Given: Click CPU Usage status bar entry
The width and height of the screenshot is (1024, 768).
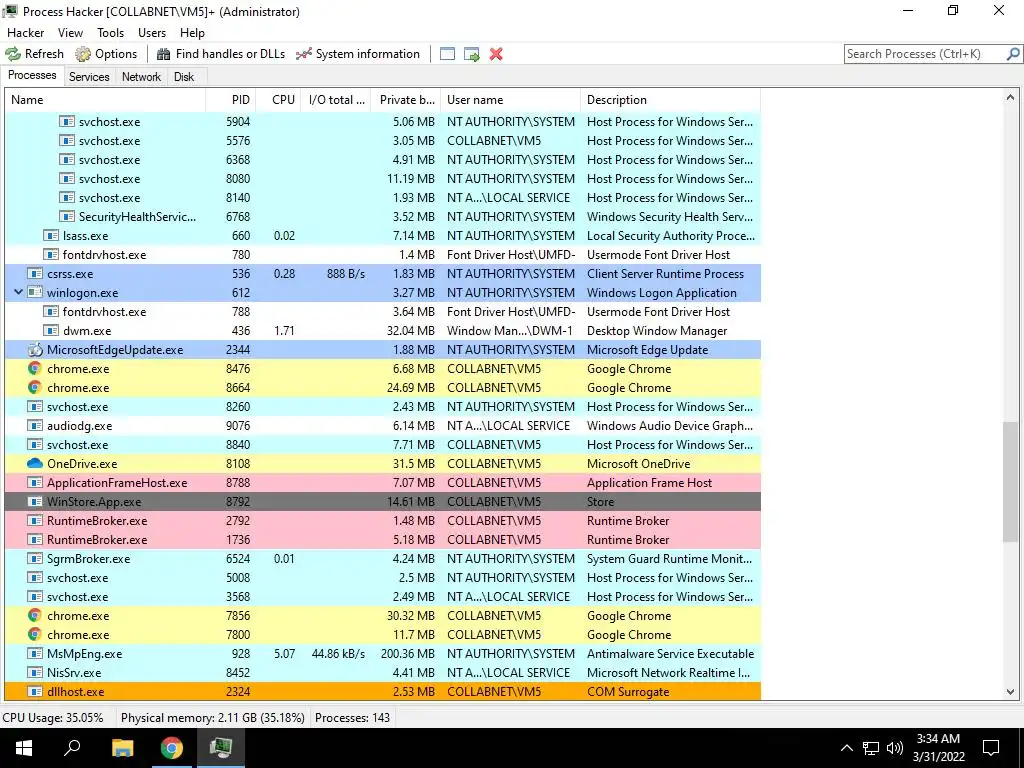Looking at the screenshot, I should coord(53,718).
